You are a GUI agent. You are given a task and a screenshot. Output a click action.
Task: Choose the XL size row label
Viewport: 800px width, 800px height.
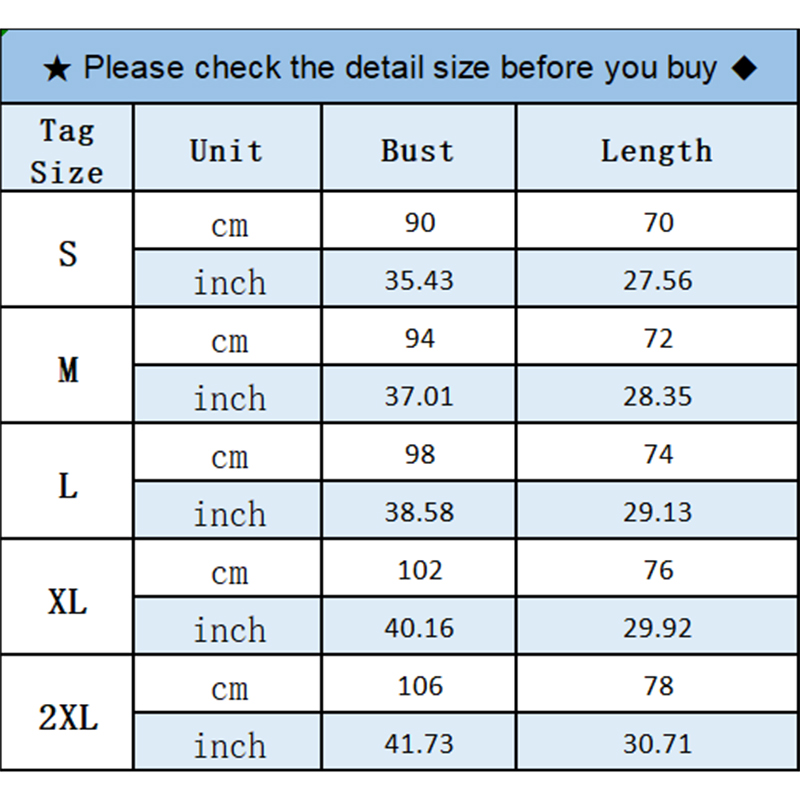click(x=67, y=602)
